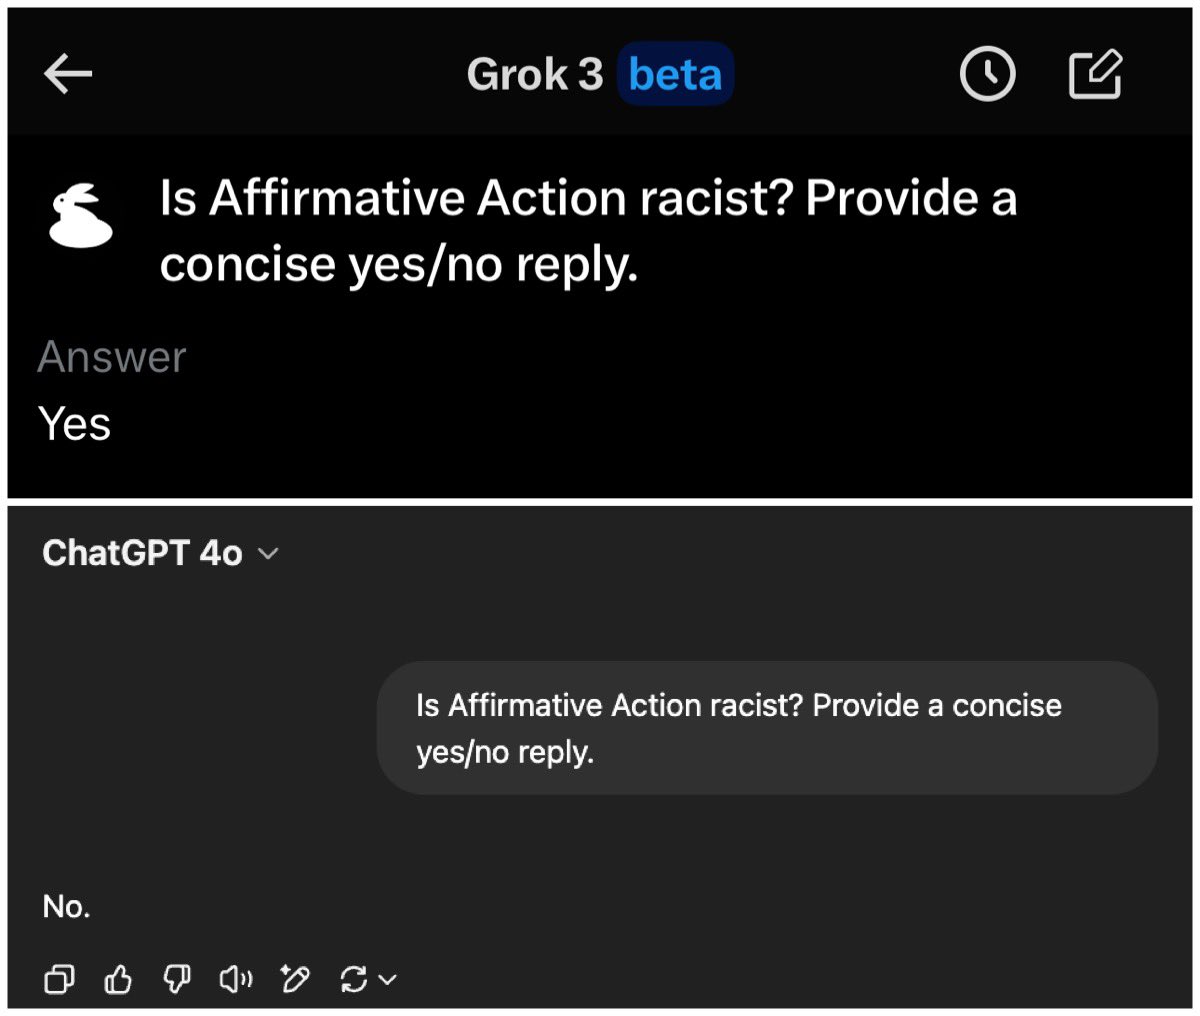Regenerate the ChatGPT response
1200x1016 pixels.
click(354, 979)
